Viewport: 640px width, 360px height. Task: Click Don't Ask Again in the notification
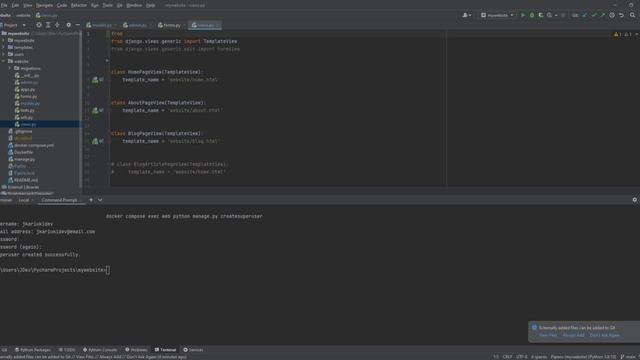[x=604, y=335]
